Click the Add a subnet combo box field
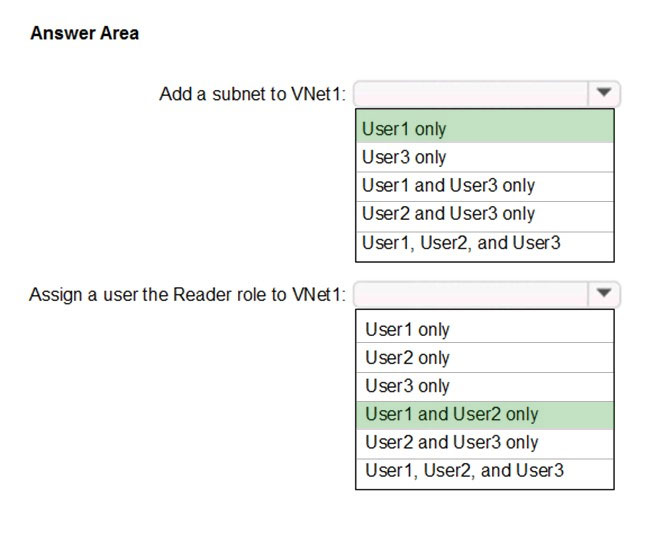 [x=486, y=94]
